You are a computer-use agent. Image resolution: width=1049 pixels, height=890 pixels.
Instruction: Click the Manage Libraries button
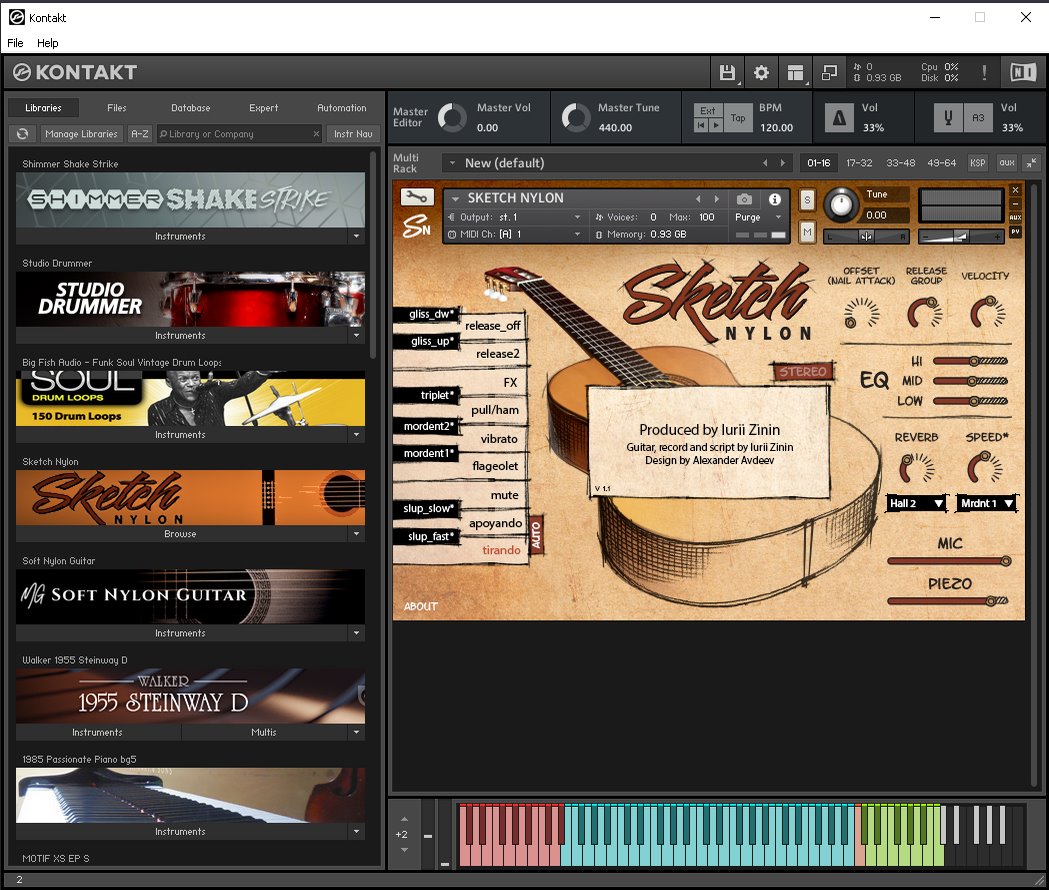pos(82,134)
